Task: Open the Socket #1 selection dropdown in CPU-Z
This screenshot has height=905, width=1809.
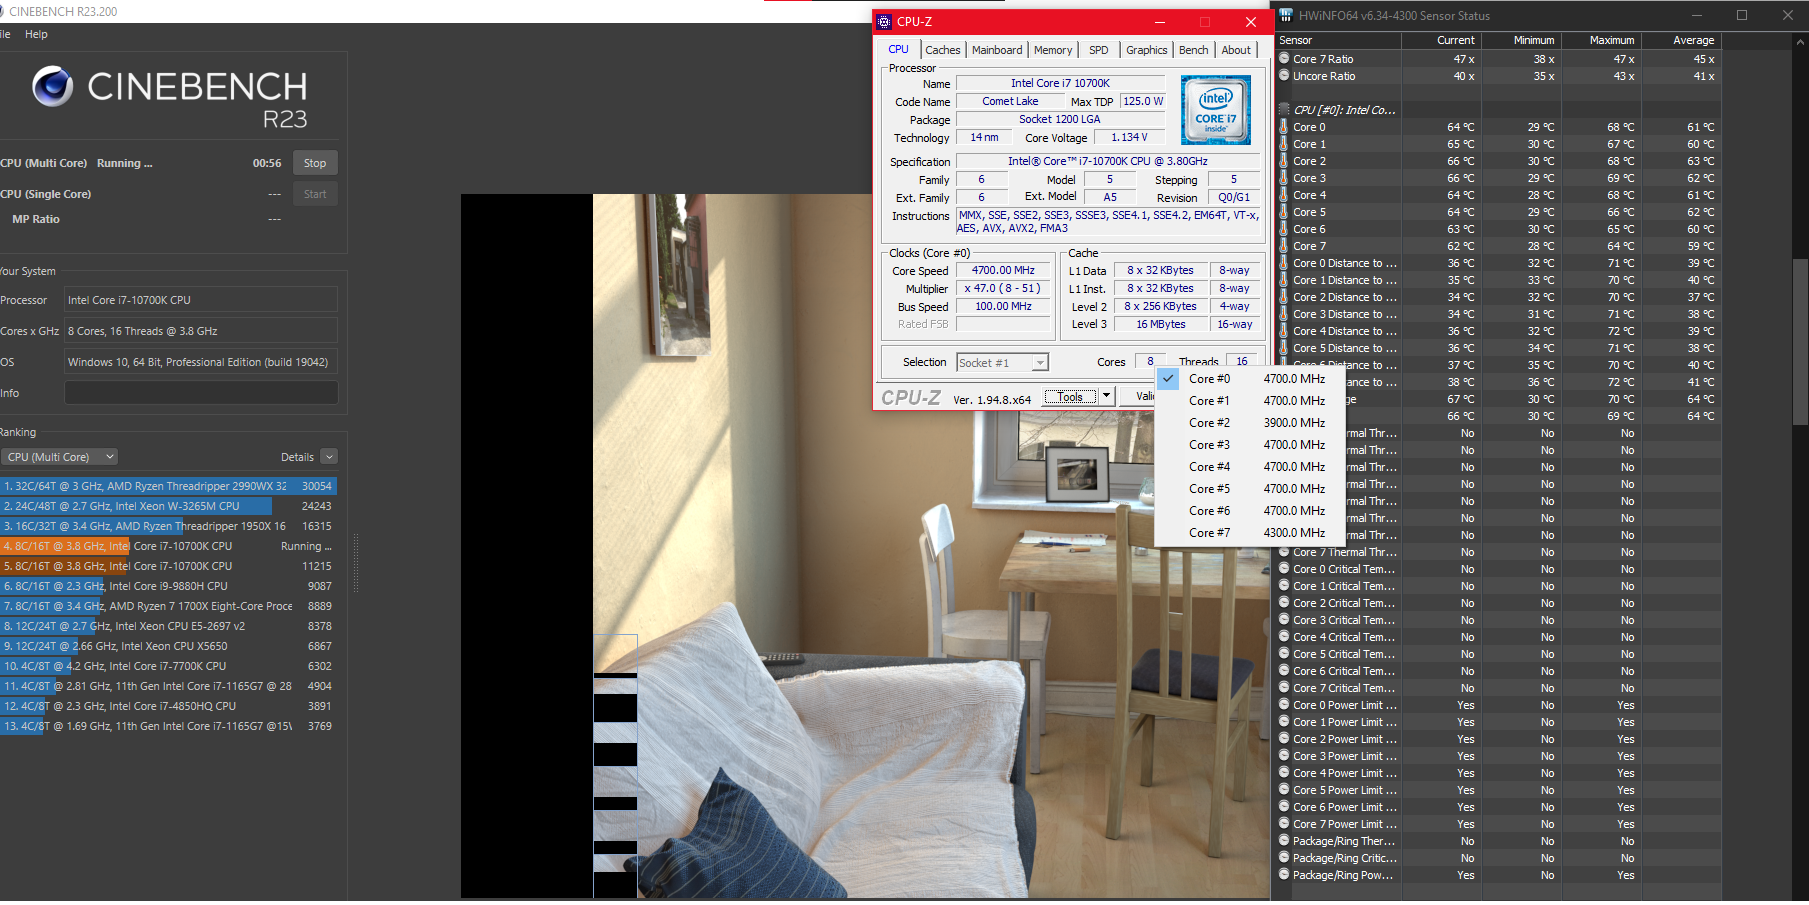Action: tap(1002, 362)
